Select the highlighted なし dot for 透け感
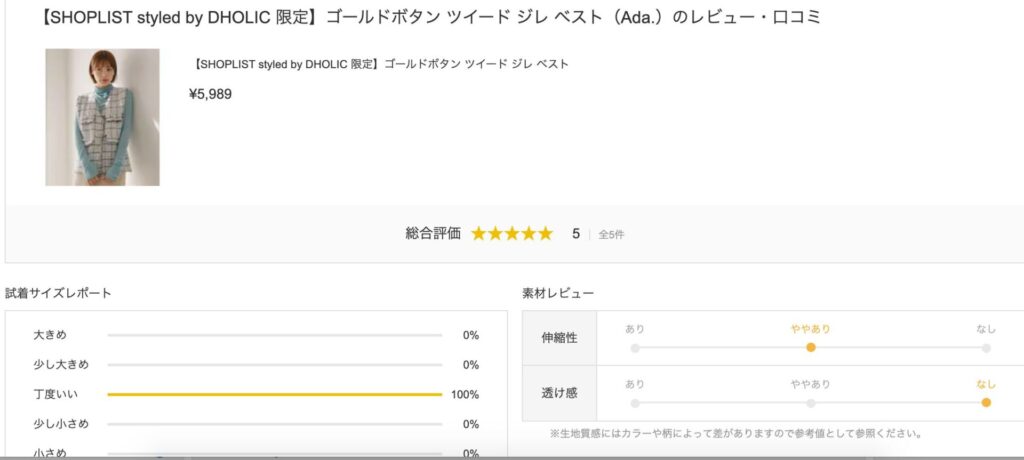Viewport: 1024px width, 460px height. click(986, 403)
